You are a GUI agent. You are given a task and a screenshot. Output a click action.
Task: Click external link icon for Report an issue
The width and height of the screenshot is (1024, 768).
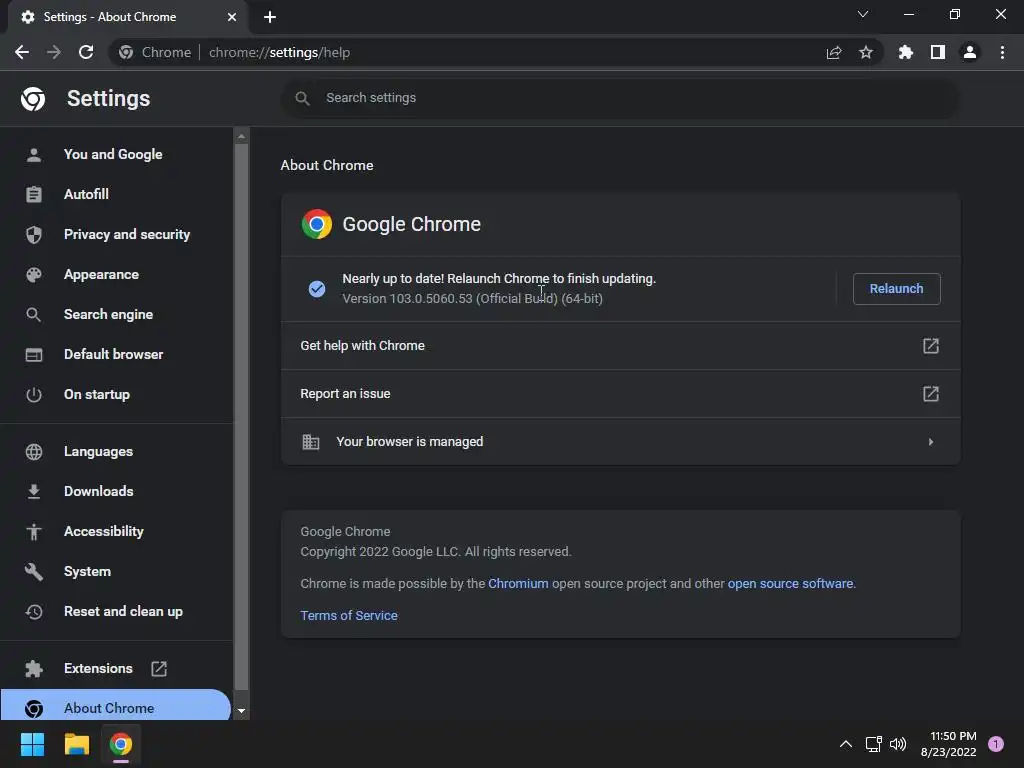pyautogui.click(x=931, y=394)
